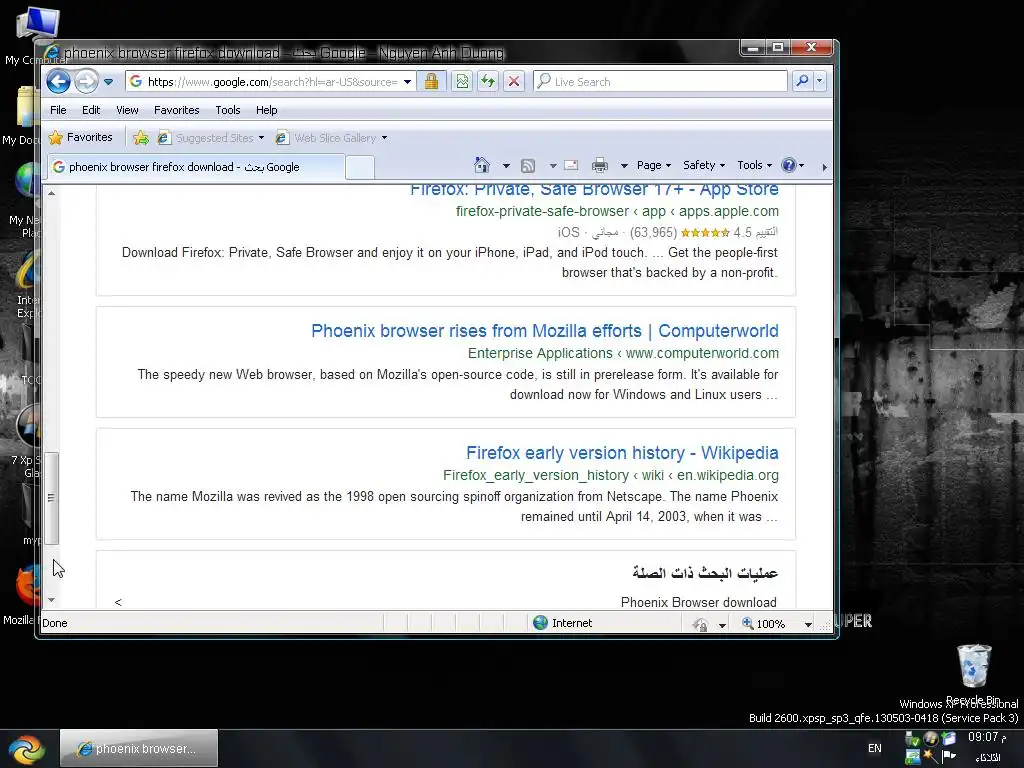The image size is (1024, 768).
Task: Open the File menu
Action: point(58,110)
